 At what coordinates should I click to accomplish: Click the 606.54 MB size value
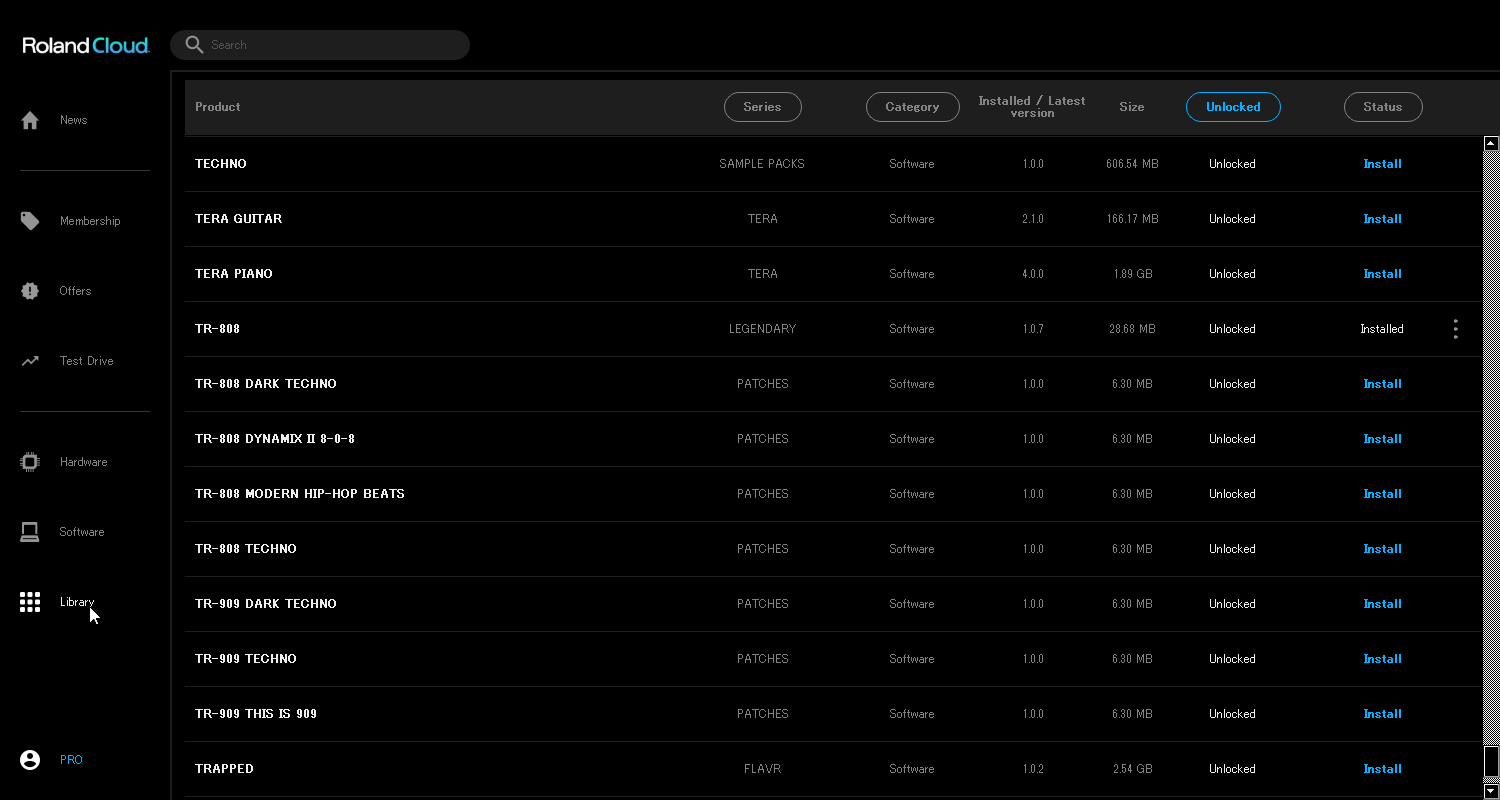pyautogui.click(x=1132, y=164)
